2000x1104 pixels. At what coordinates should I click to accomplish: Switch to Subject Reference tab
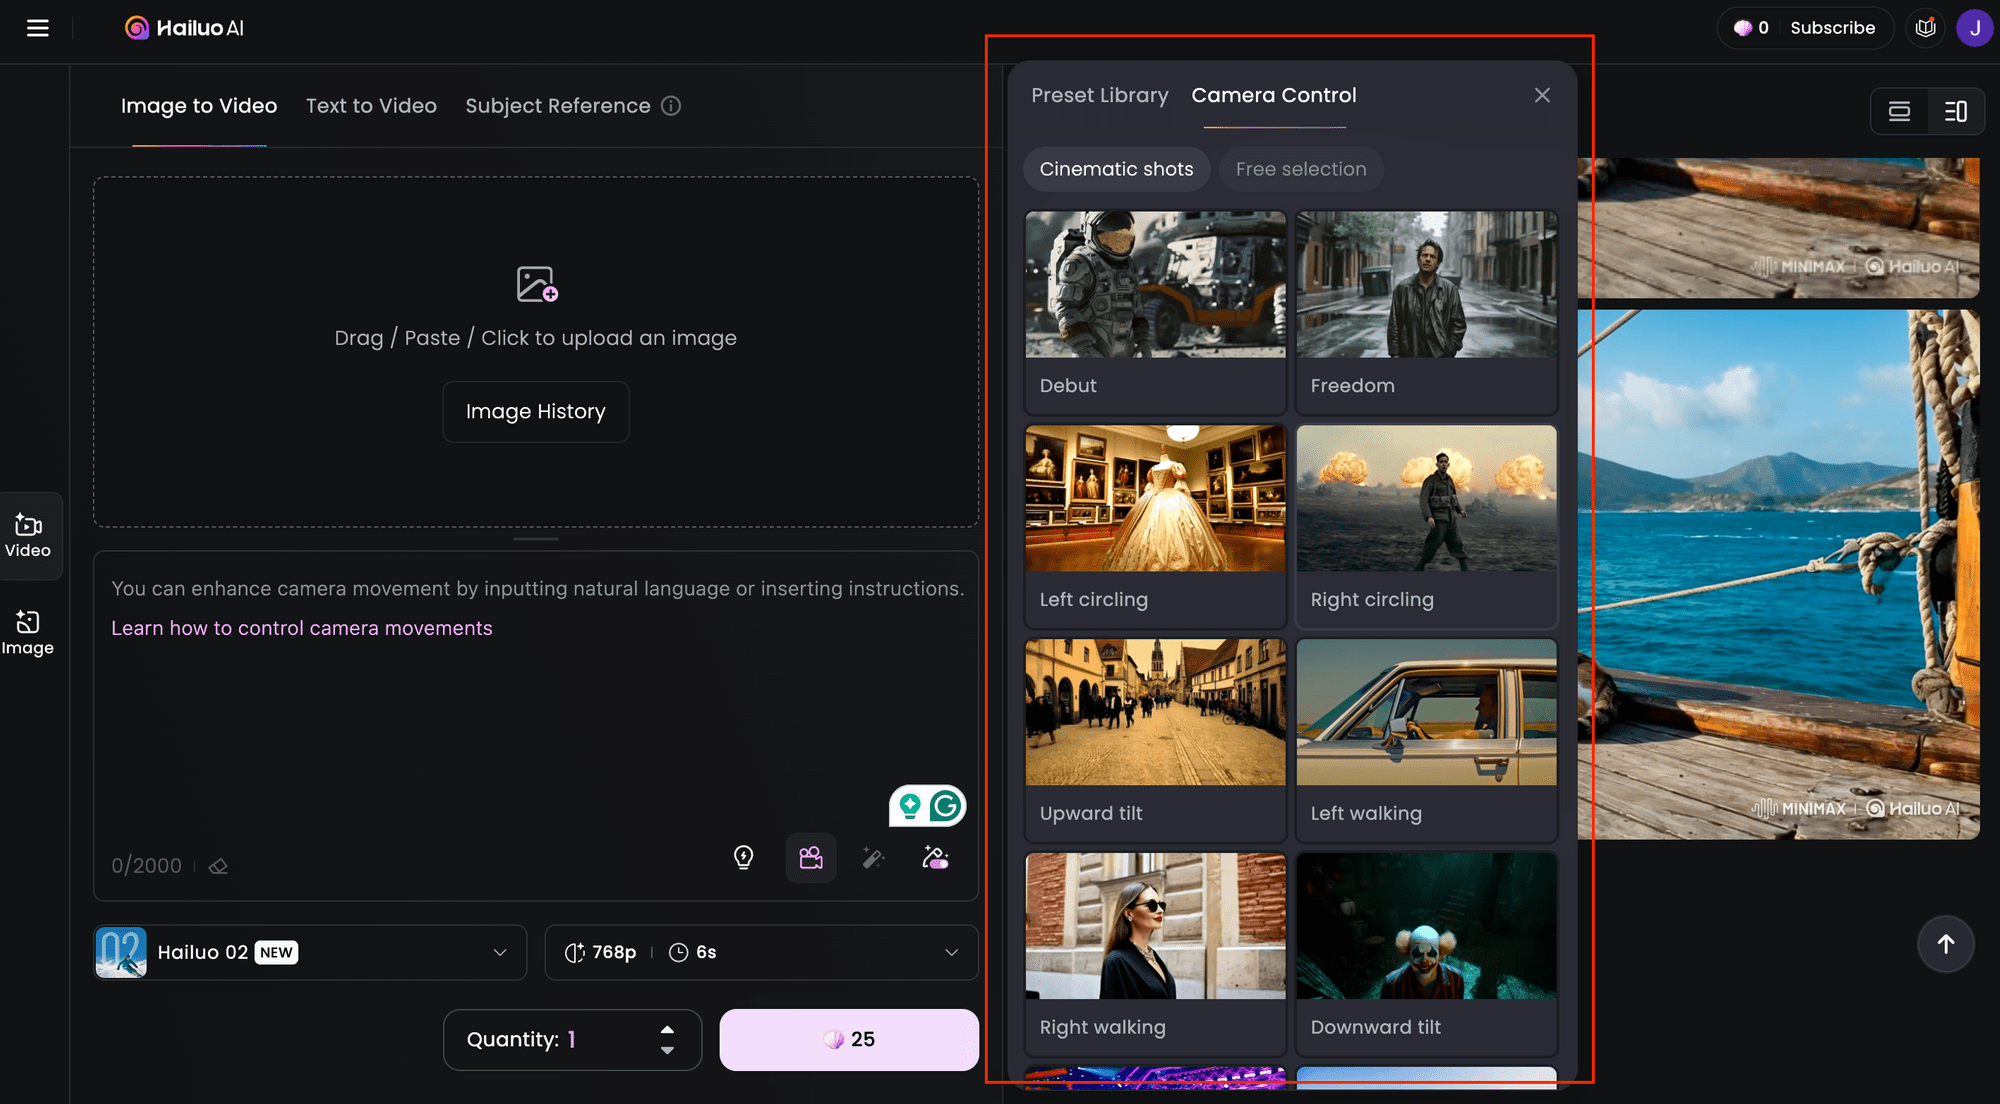[558, 106]
